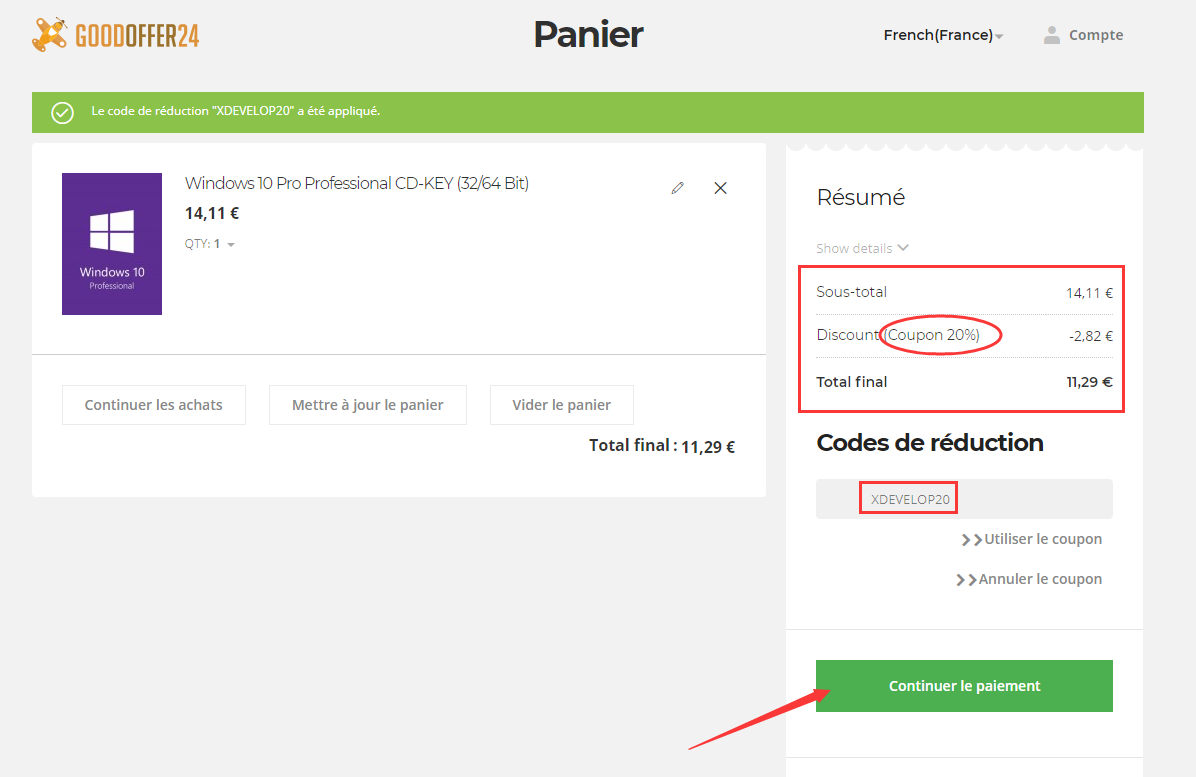Open the QTY quantity dropdown
Image resolution: width=1196 pixels, height=777 pixels.
click(210, 244)
